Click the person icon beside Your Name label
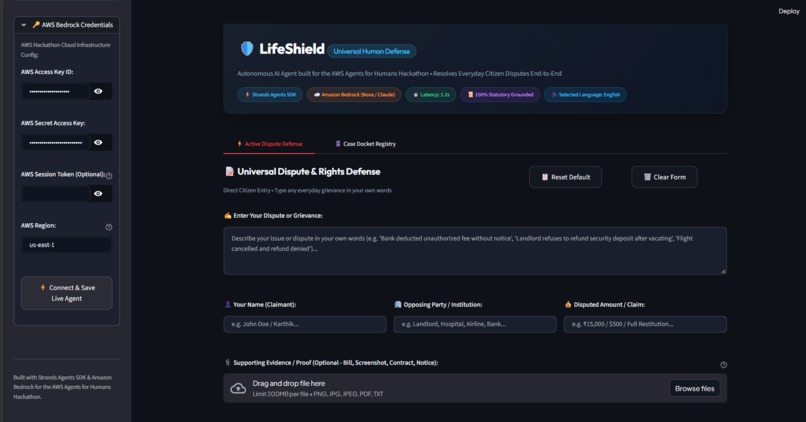The image size is (806, 422). point(228,304)
